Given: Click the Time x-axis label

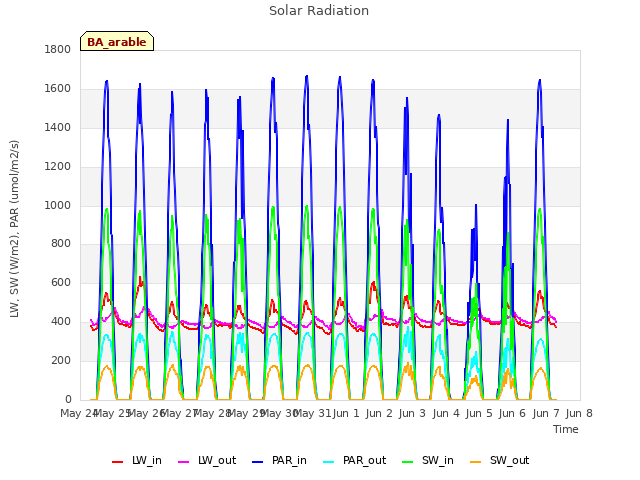Looking at the screenshot, I should click(x=565, y=429).
